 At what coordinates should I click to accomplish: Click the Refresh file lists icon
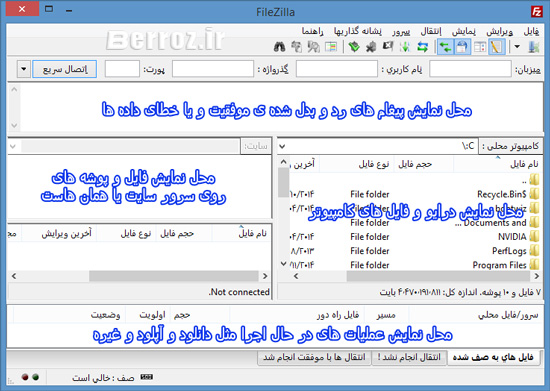point(423,47)
